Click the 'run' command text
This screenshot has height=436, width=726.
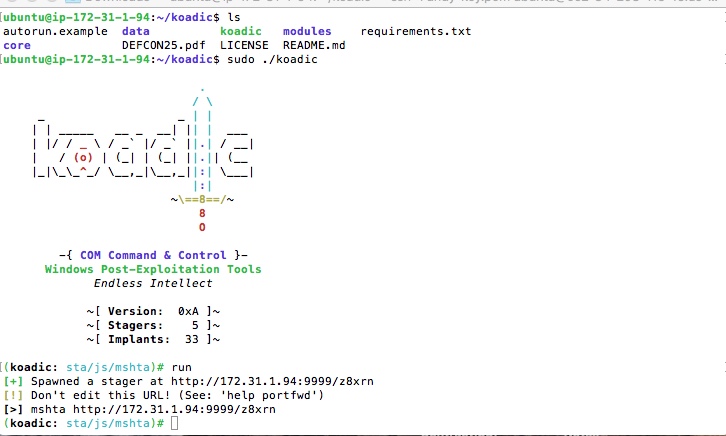pos(182,367)
